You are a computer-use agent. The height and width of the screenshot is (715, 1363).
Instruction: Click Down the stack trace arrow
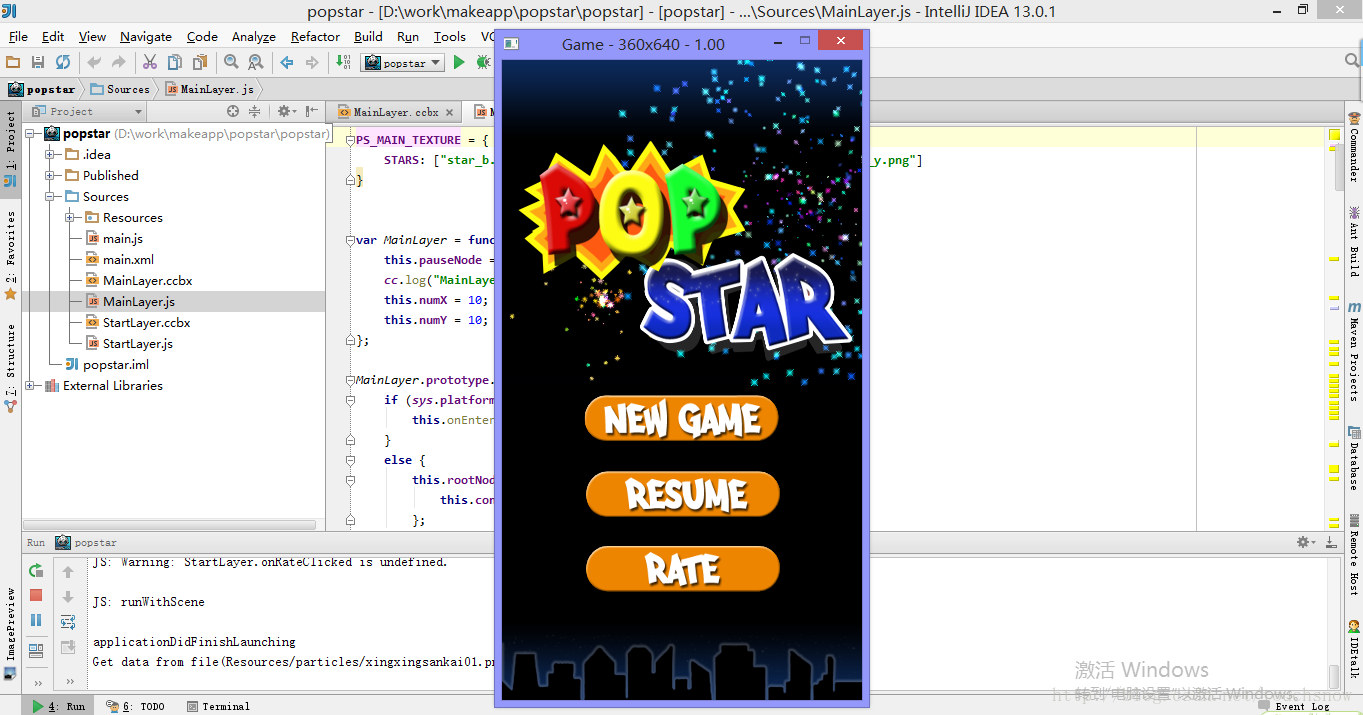[x=68, y=597]
